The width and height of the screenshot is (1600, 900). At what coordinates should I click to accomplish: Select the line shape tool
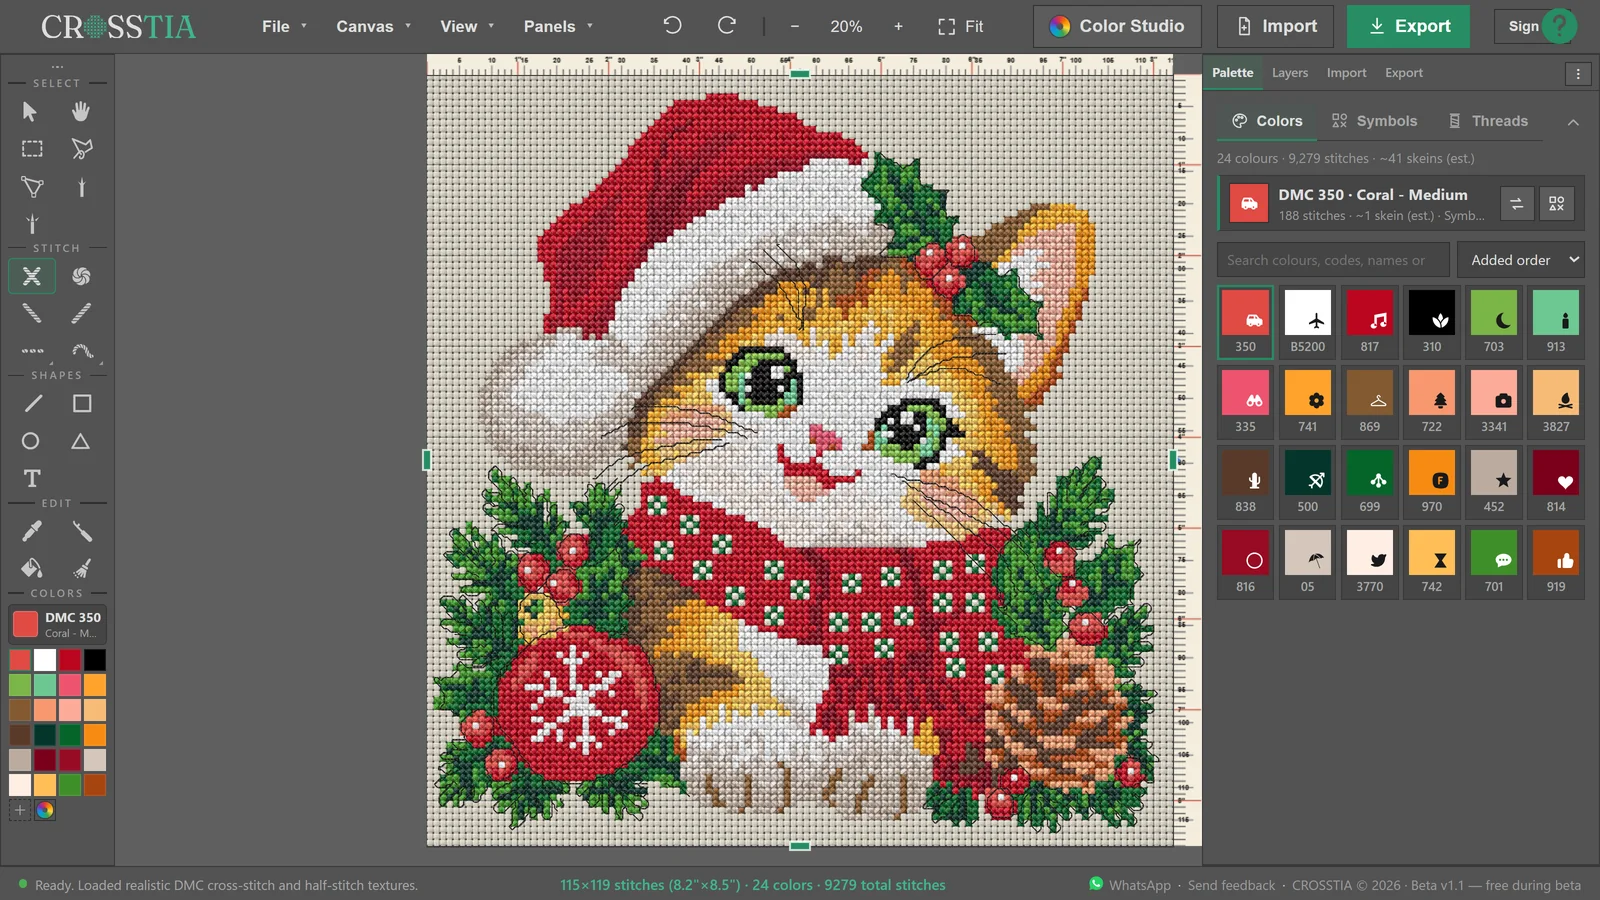tap(33, 404)
